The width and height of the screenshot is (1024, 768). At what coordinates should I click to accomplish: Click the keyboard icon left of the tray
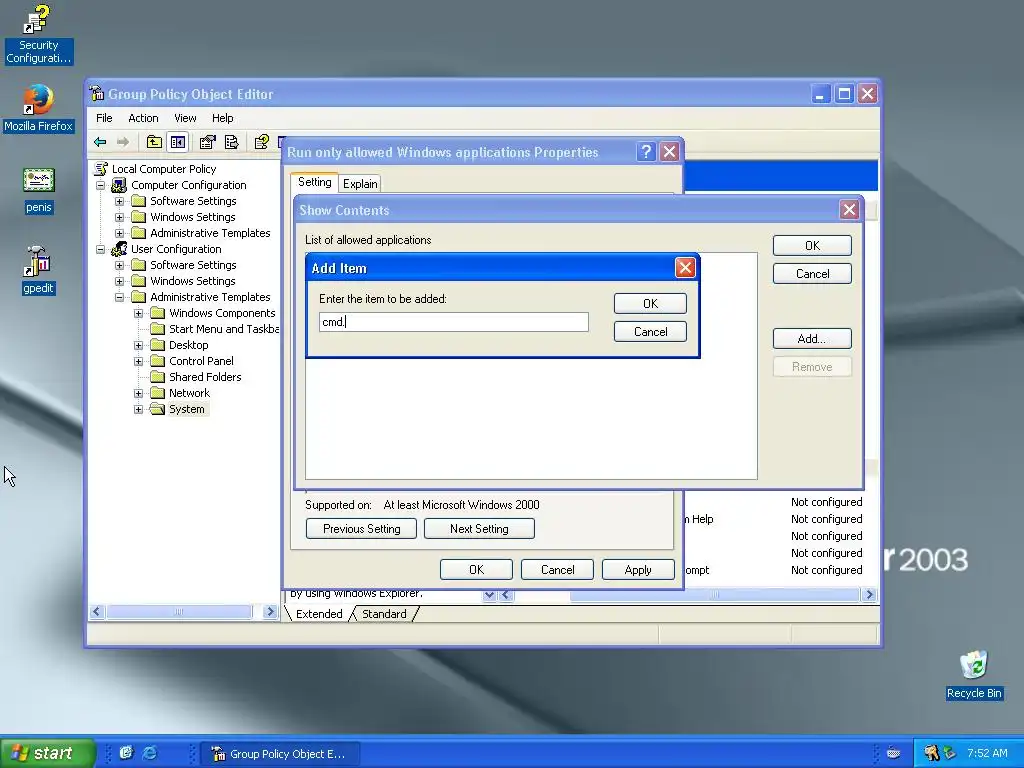click(893, 753)
